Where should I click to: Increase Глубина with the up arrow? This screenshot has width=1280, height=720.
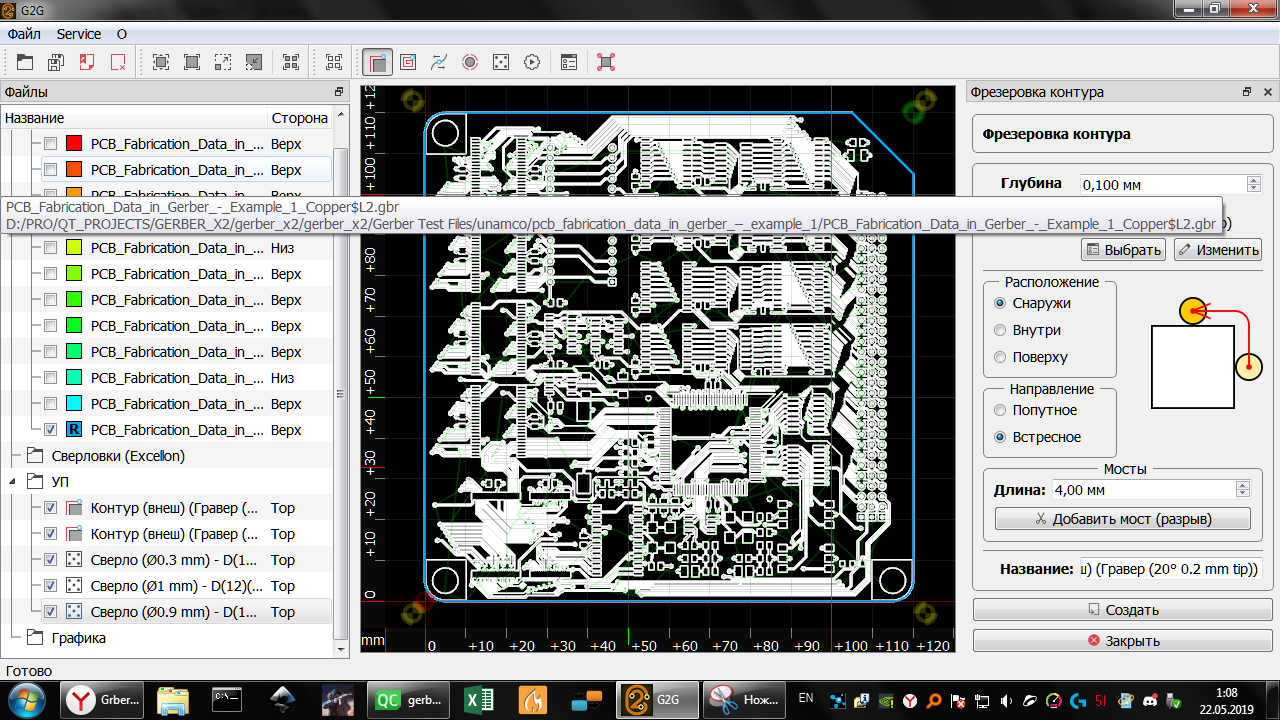(x=1254, y=180)
